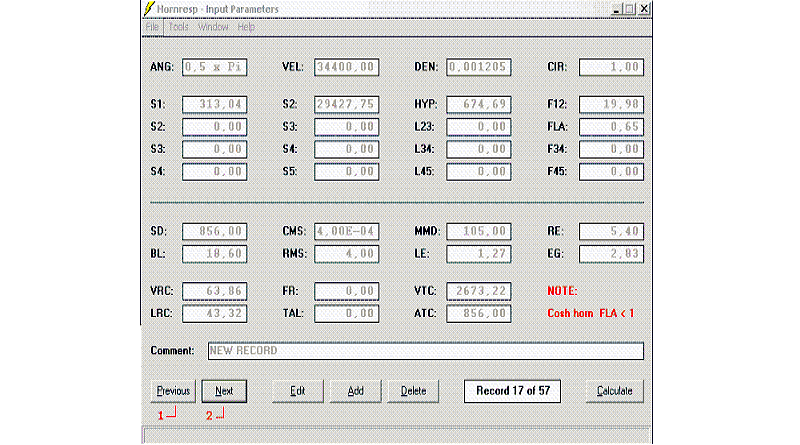Screen dimensions: 800x445
Task: Click the L23 input field
Action: [479, 127]
